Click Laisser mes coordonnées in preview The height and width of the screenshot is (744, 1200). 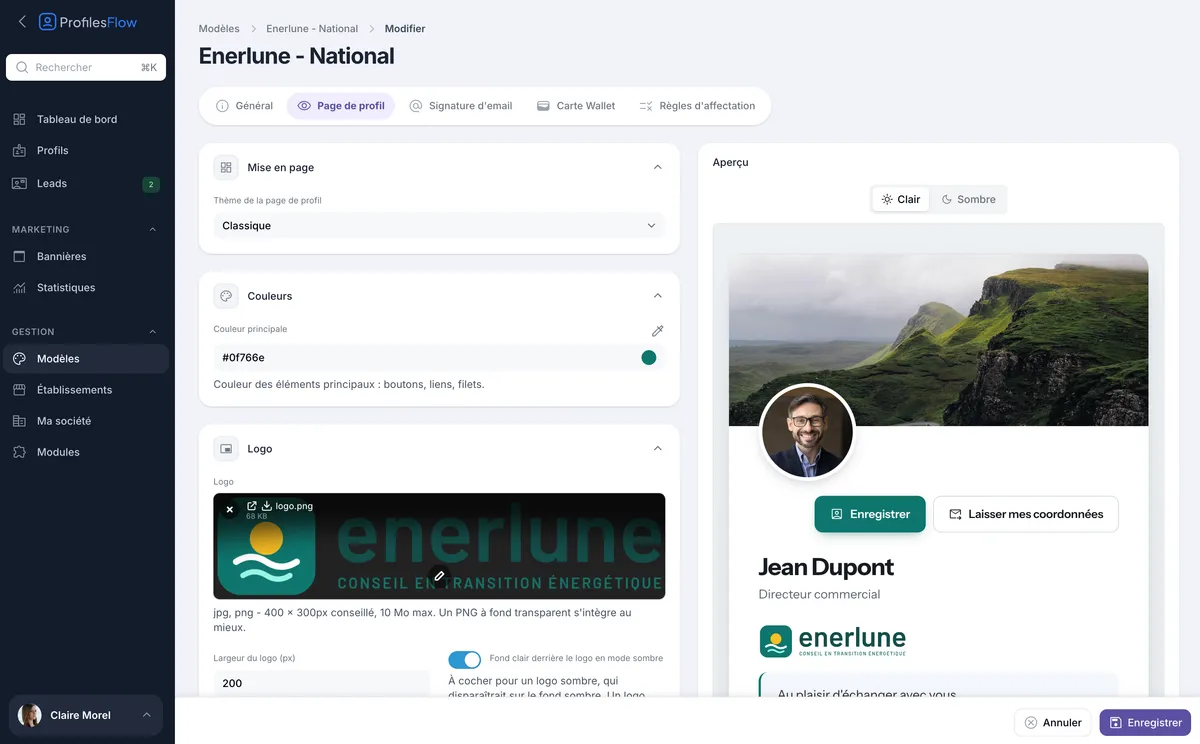pyautogui.click(x=1026, y=514)
